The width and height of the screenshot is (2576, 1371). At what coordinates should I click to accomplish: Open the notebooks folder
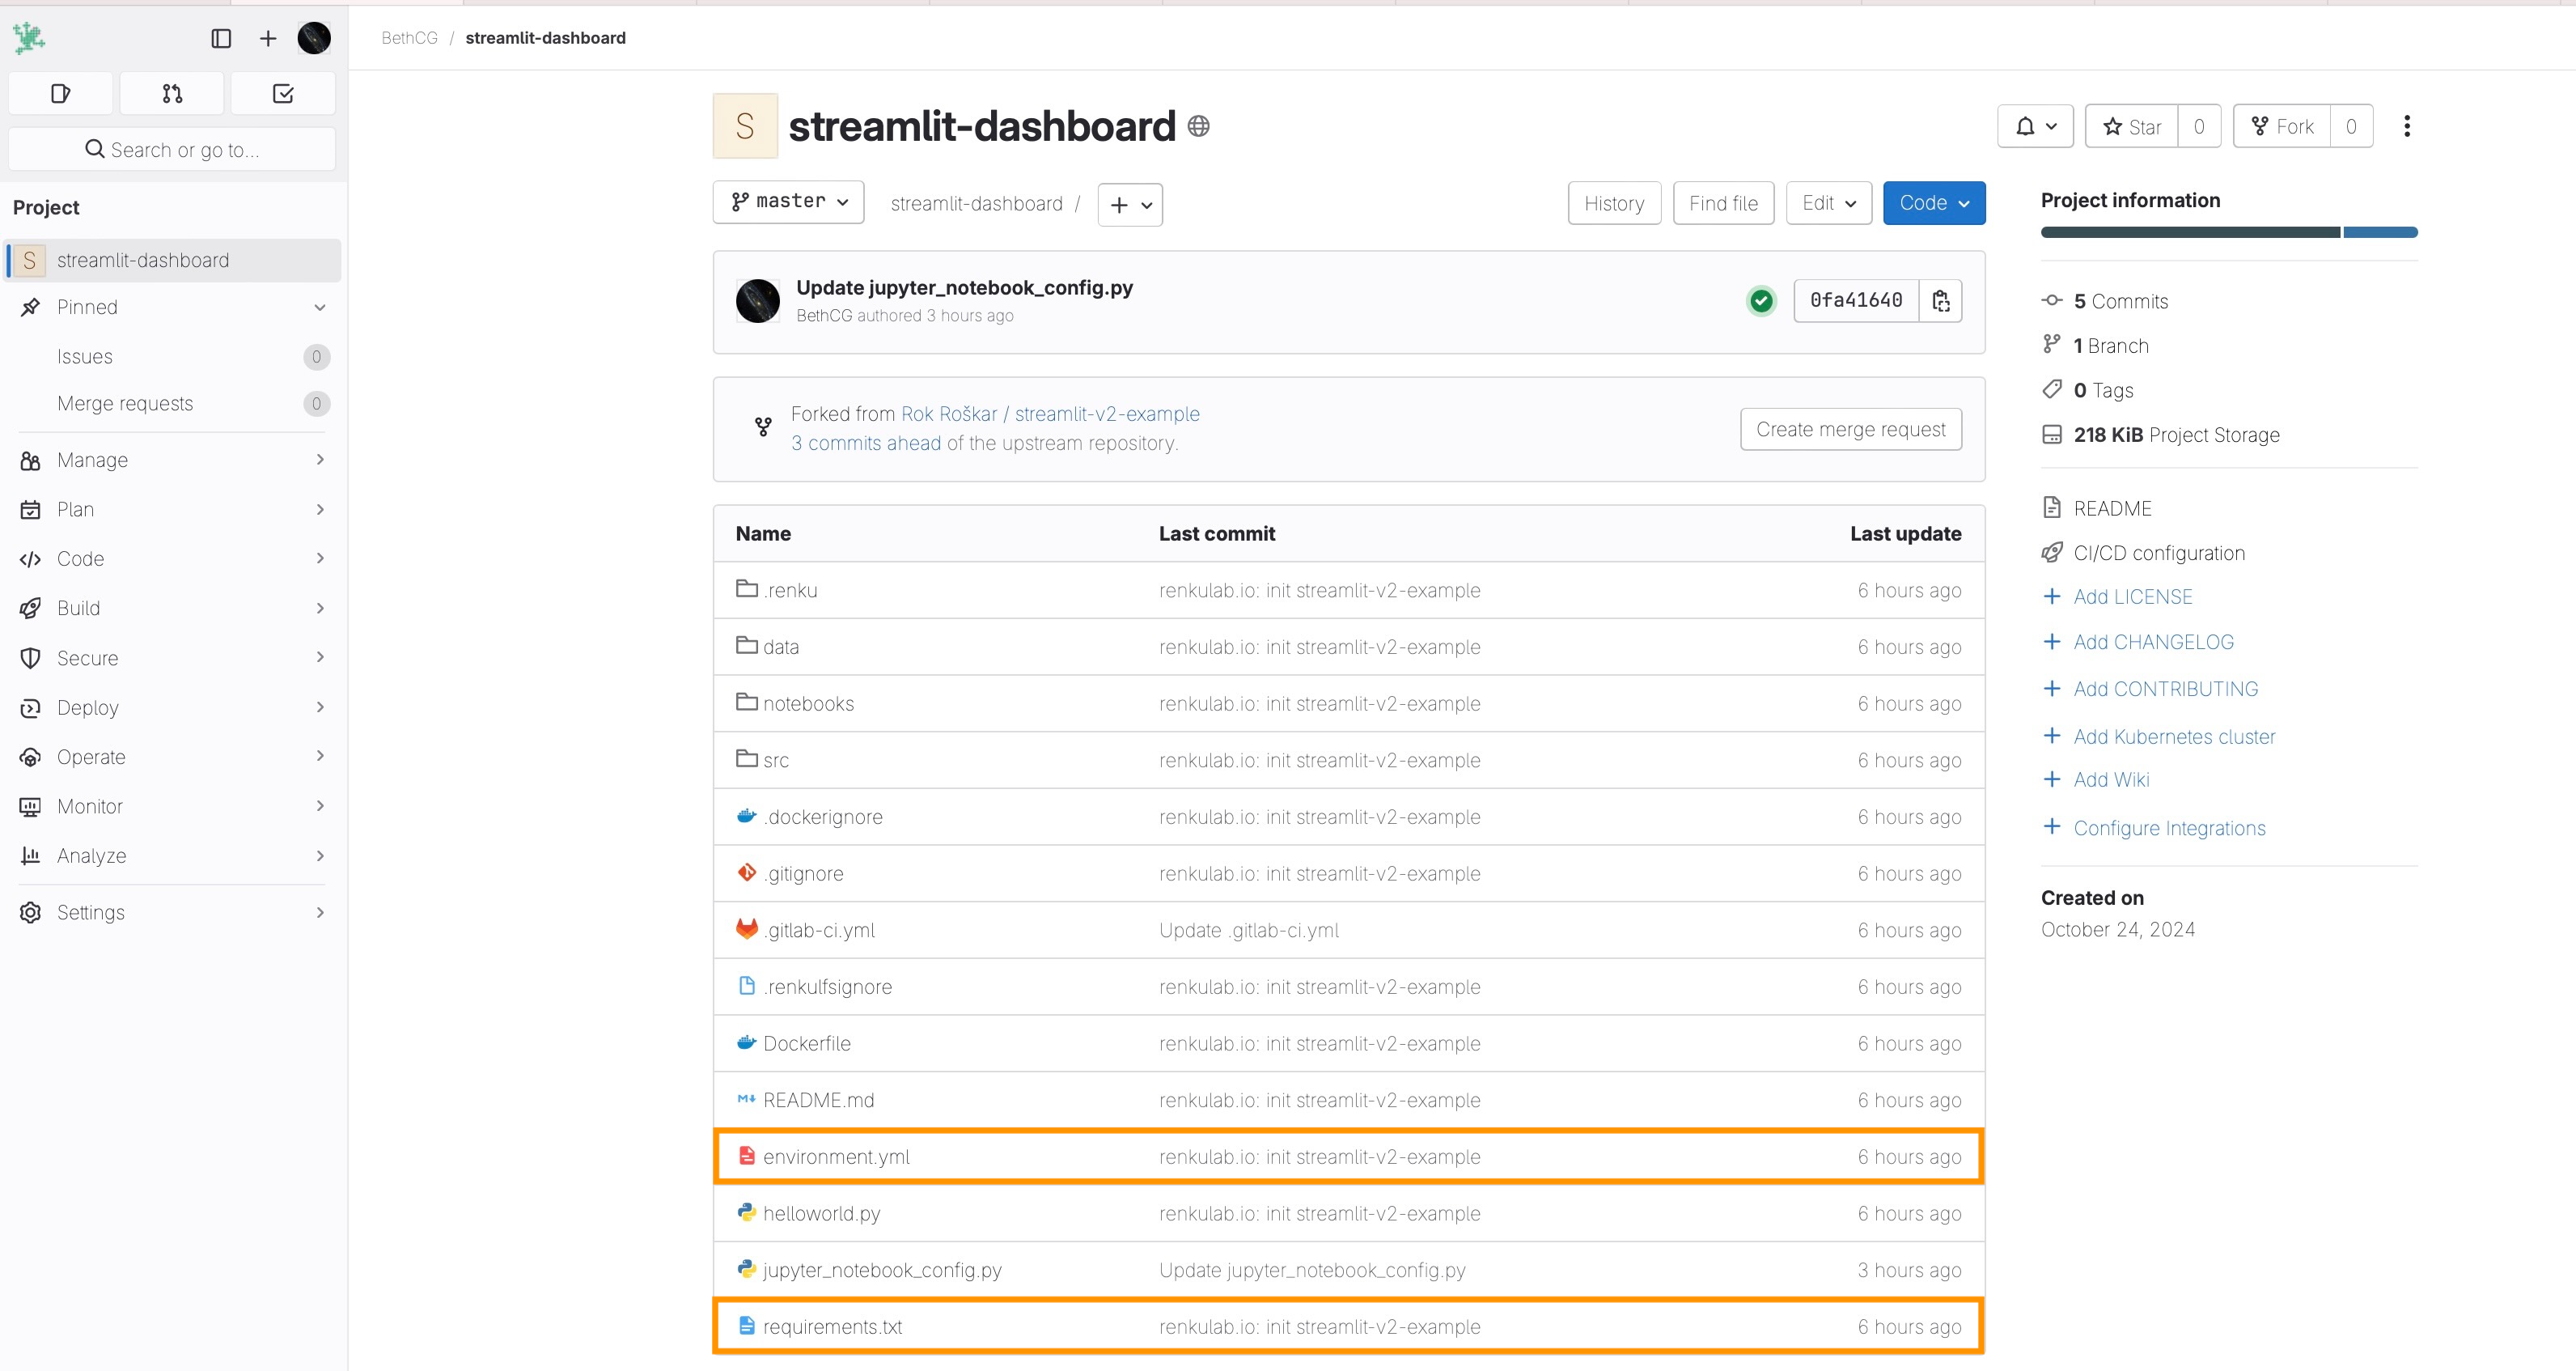[808, 704]
